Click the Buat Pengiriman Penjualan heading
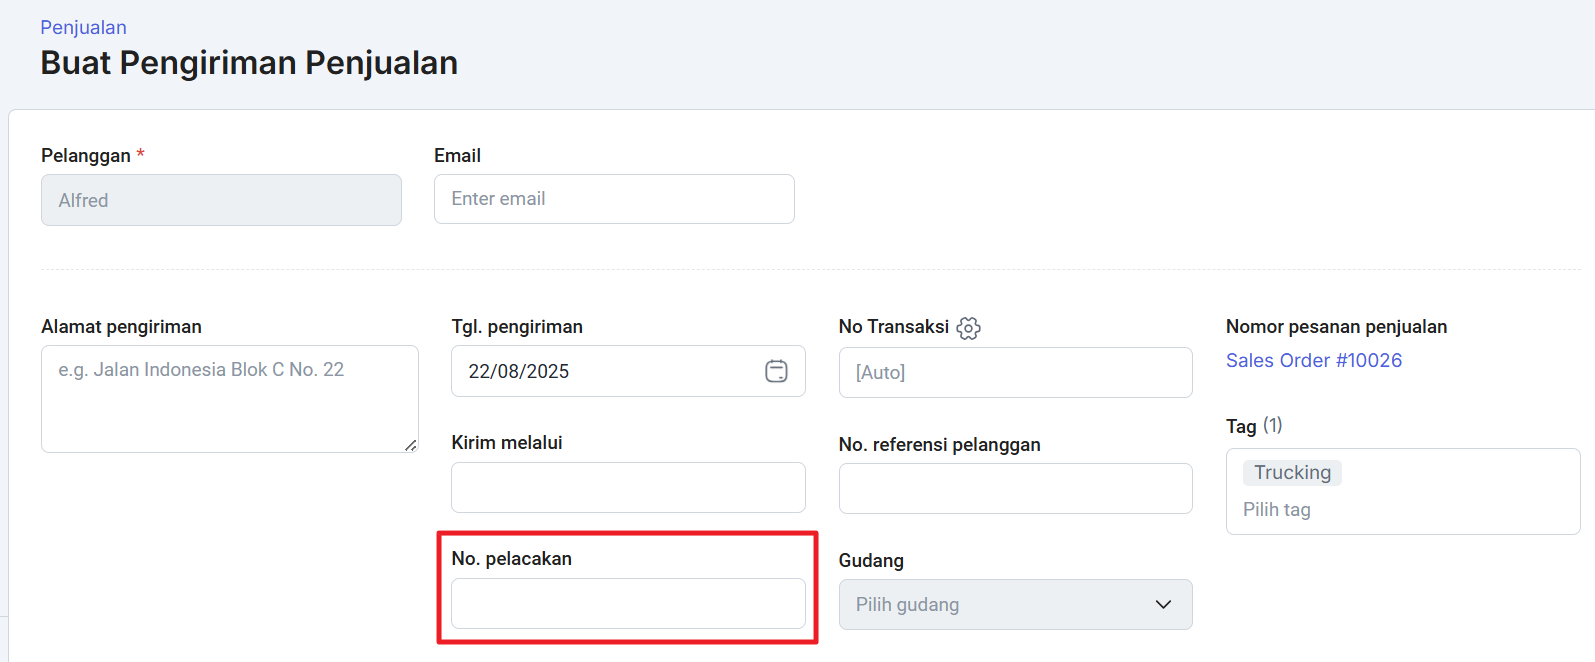Screen dimensions: 1595x662 [249, 63]
